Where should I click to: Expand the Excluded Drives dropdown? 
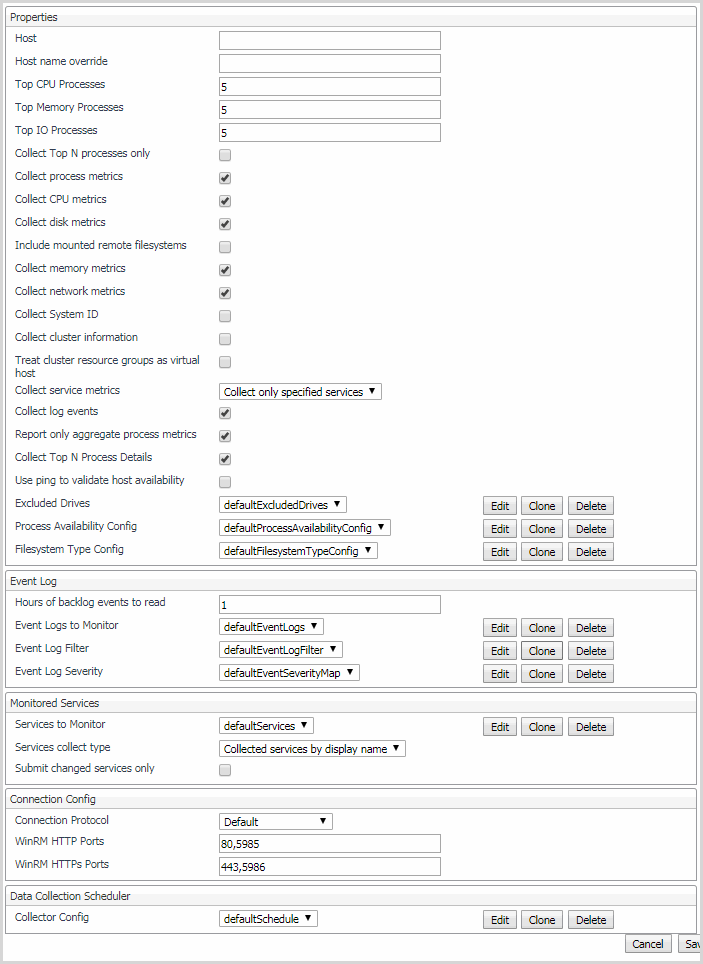pos(283,505)
